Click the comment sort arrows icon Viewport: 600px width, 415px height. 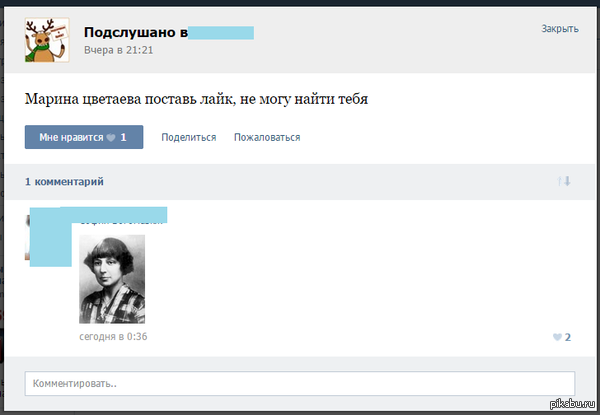tap(564, 181)
